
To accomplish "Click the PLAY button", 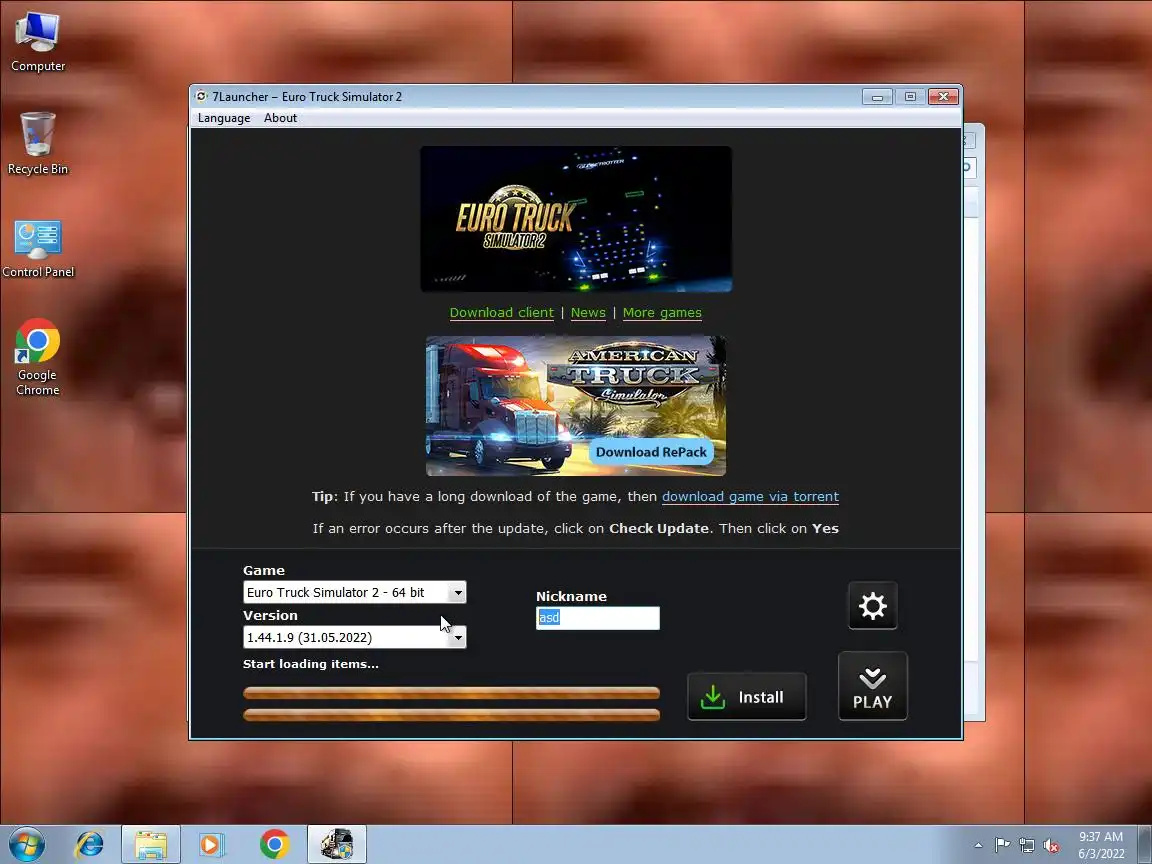I will pyautogui.click(x=872, y=686).
